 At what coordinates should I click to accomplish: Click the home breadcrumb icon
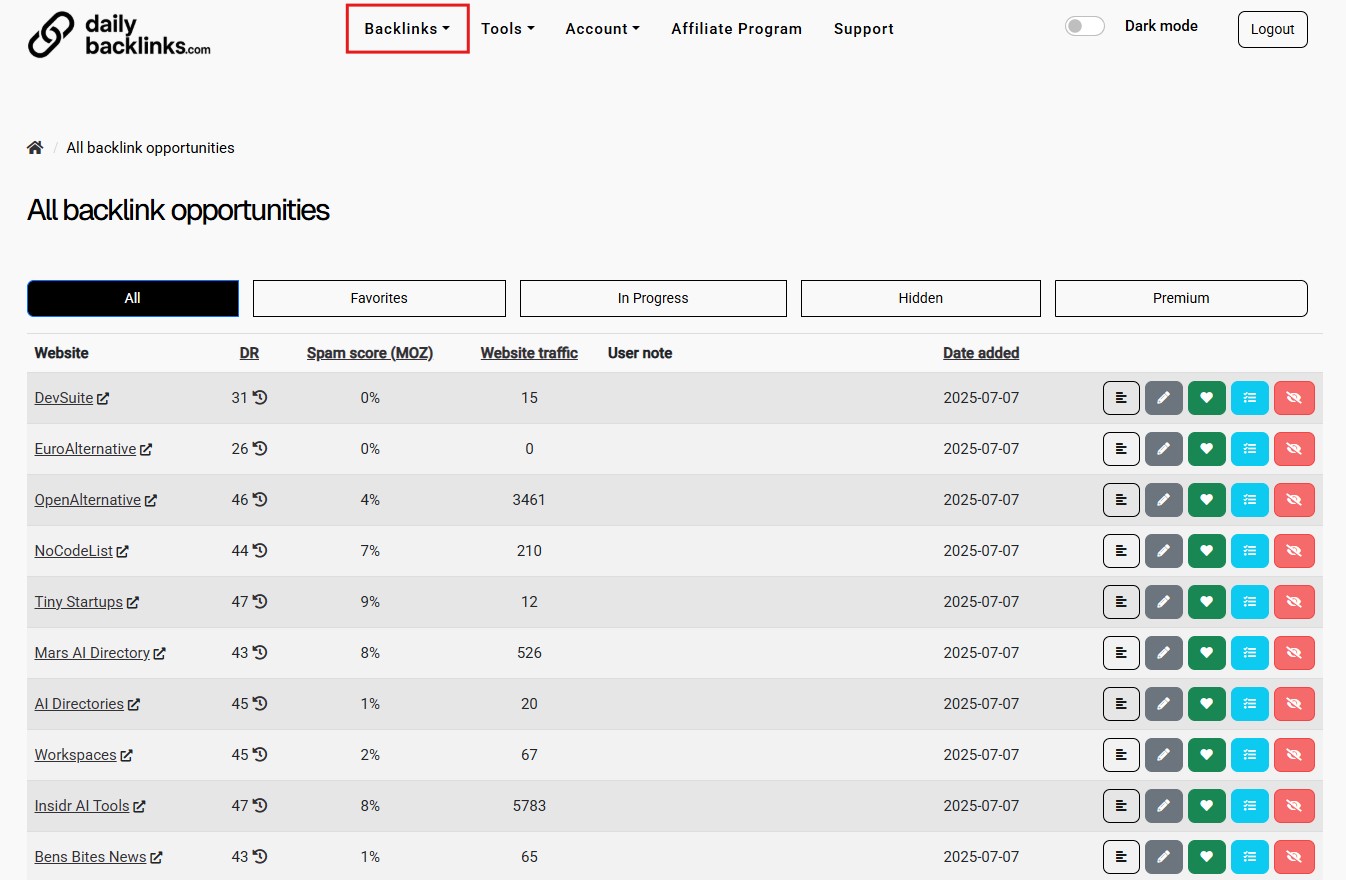click(35, 148)
